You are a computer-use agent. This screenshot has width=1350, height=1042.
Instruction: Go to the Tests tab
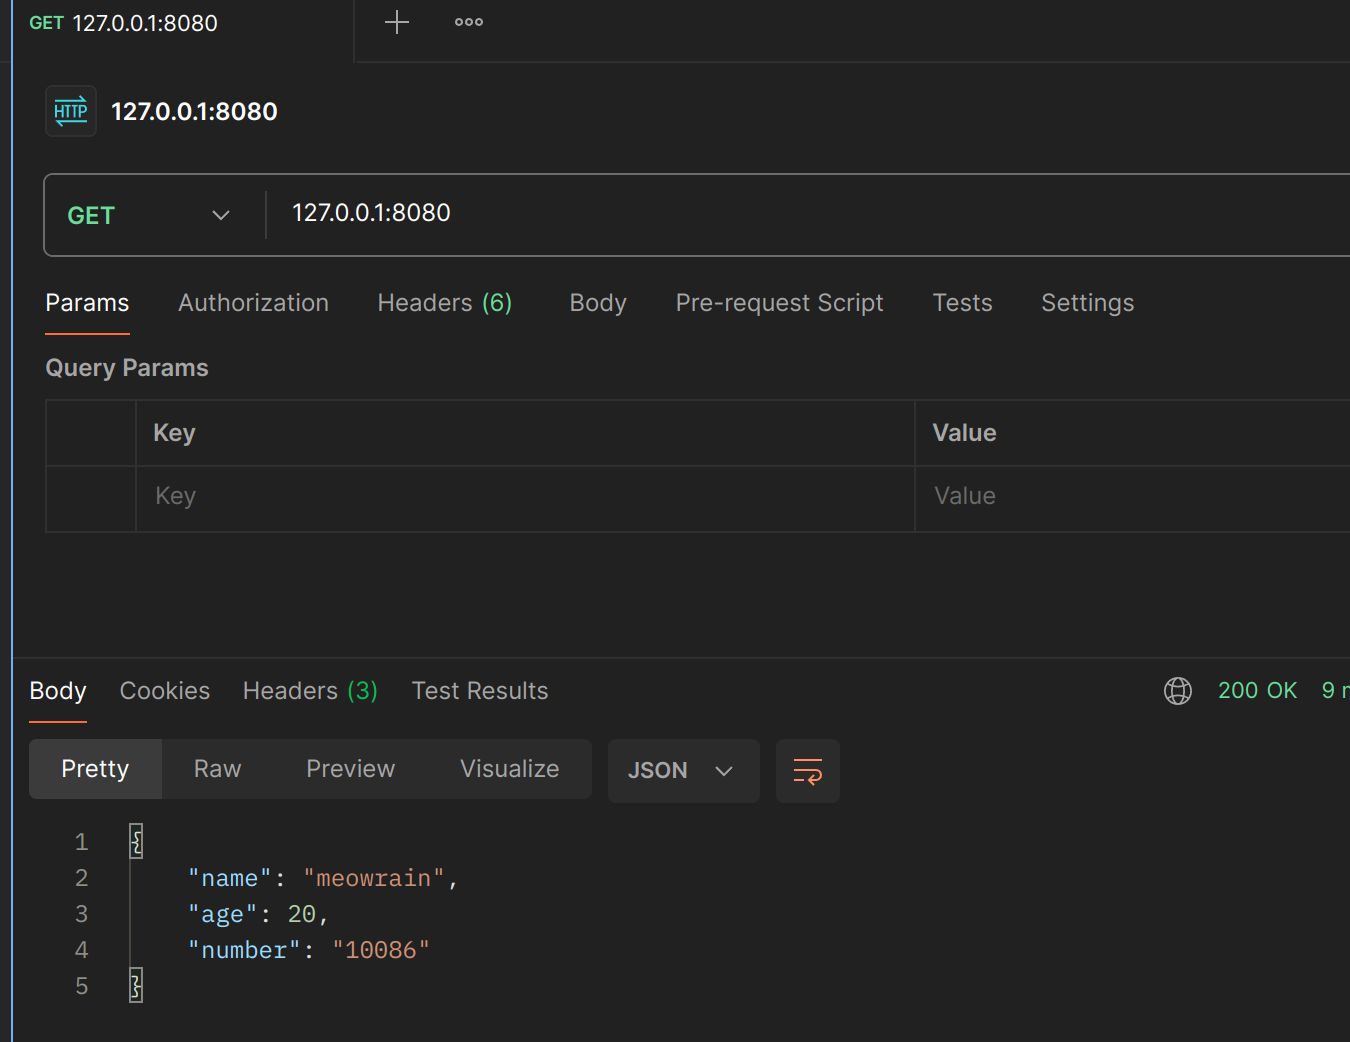point(962,303)
